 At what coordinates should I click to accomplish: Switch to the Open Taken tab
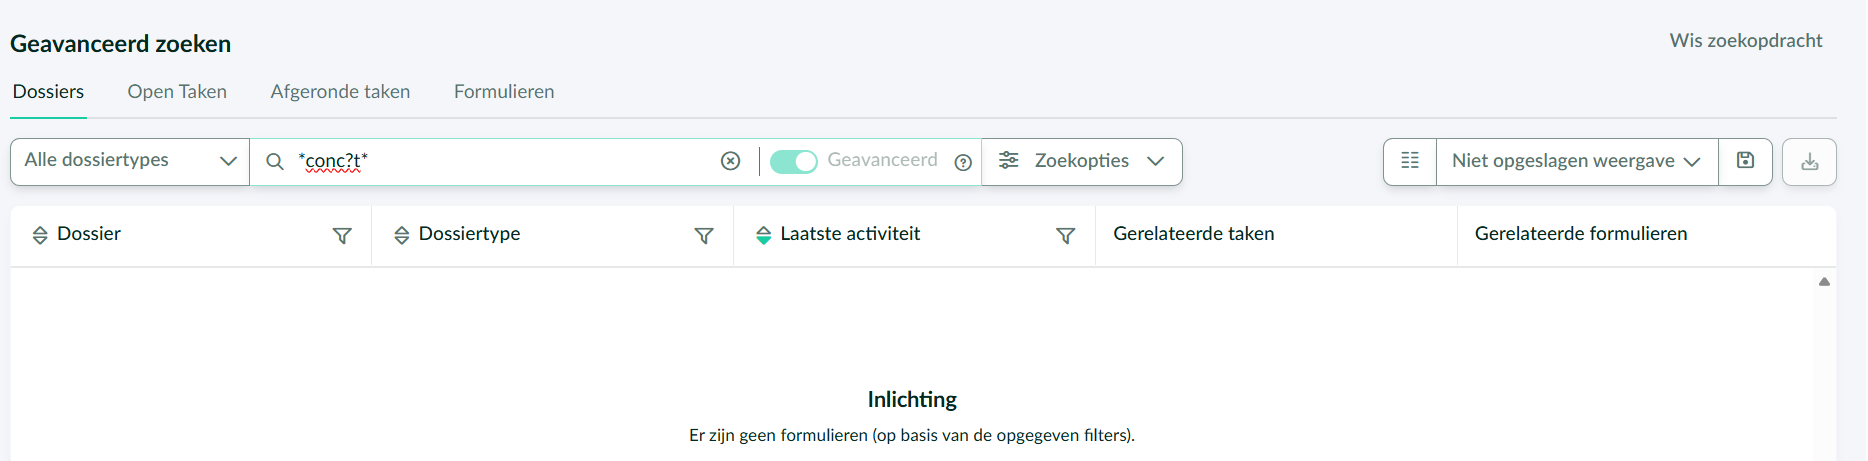[177, 92]
